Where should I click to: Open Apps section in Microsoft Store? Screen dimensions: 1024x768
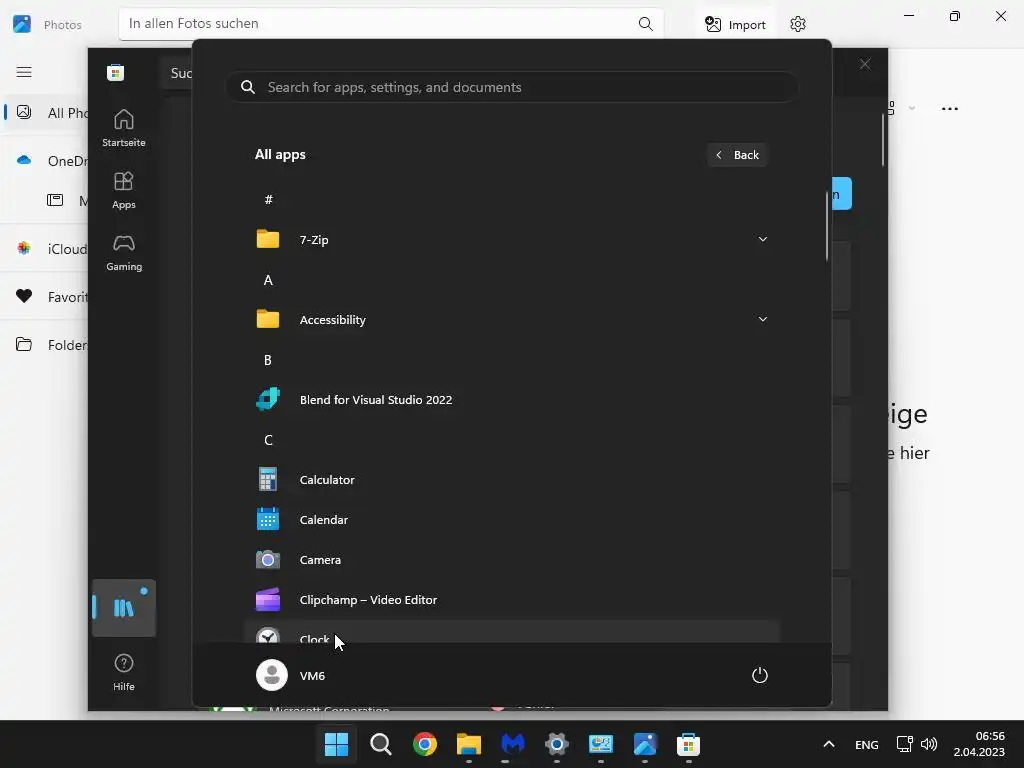tap(123, 190)
